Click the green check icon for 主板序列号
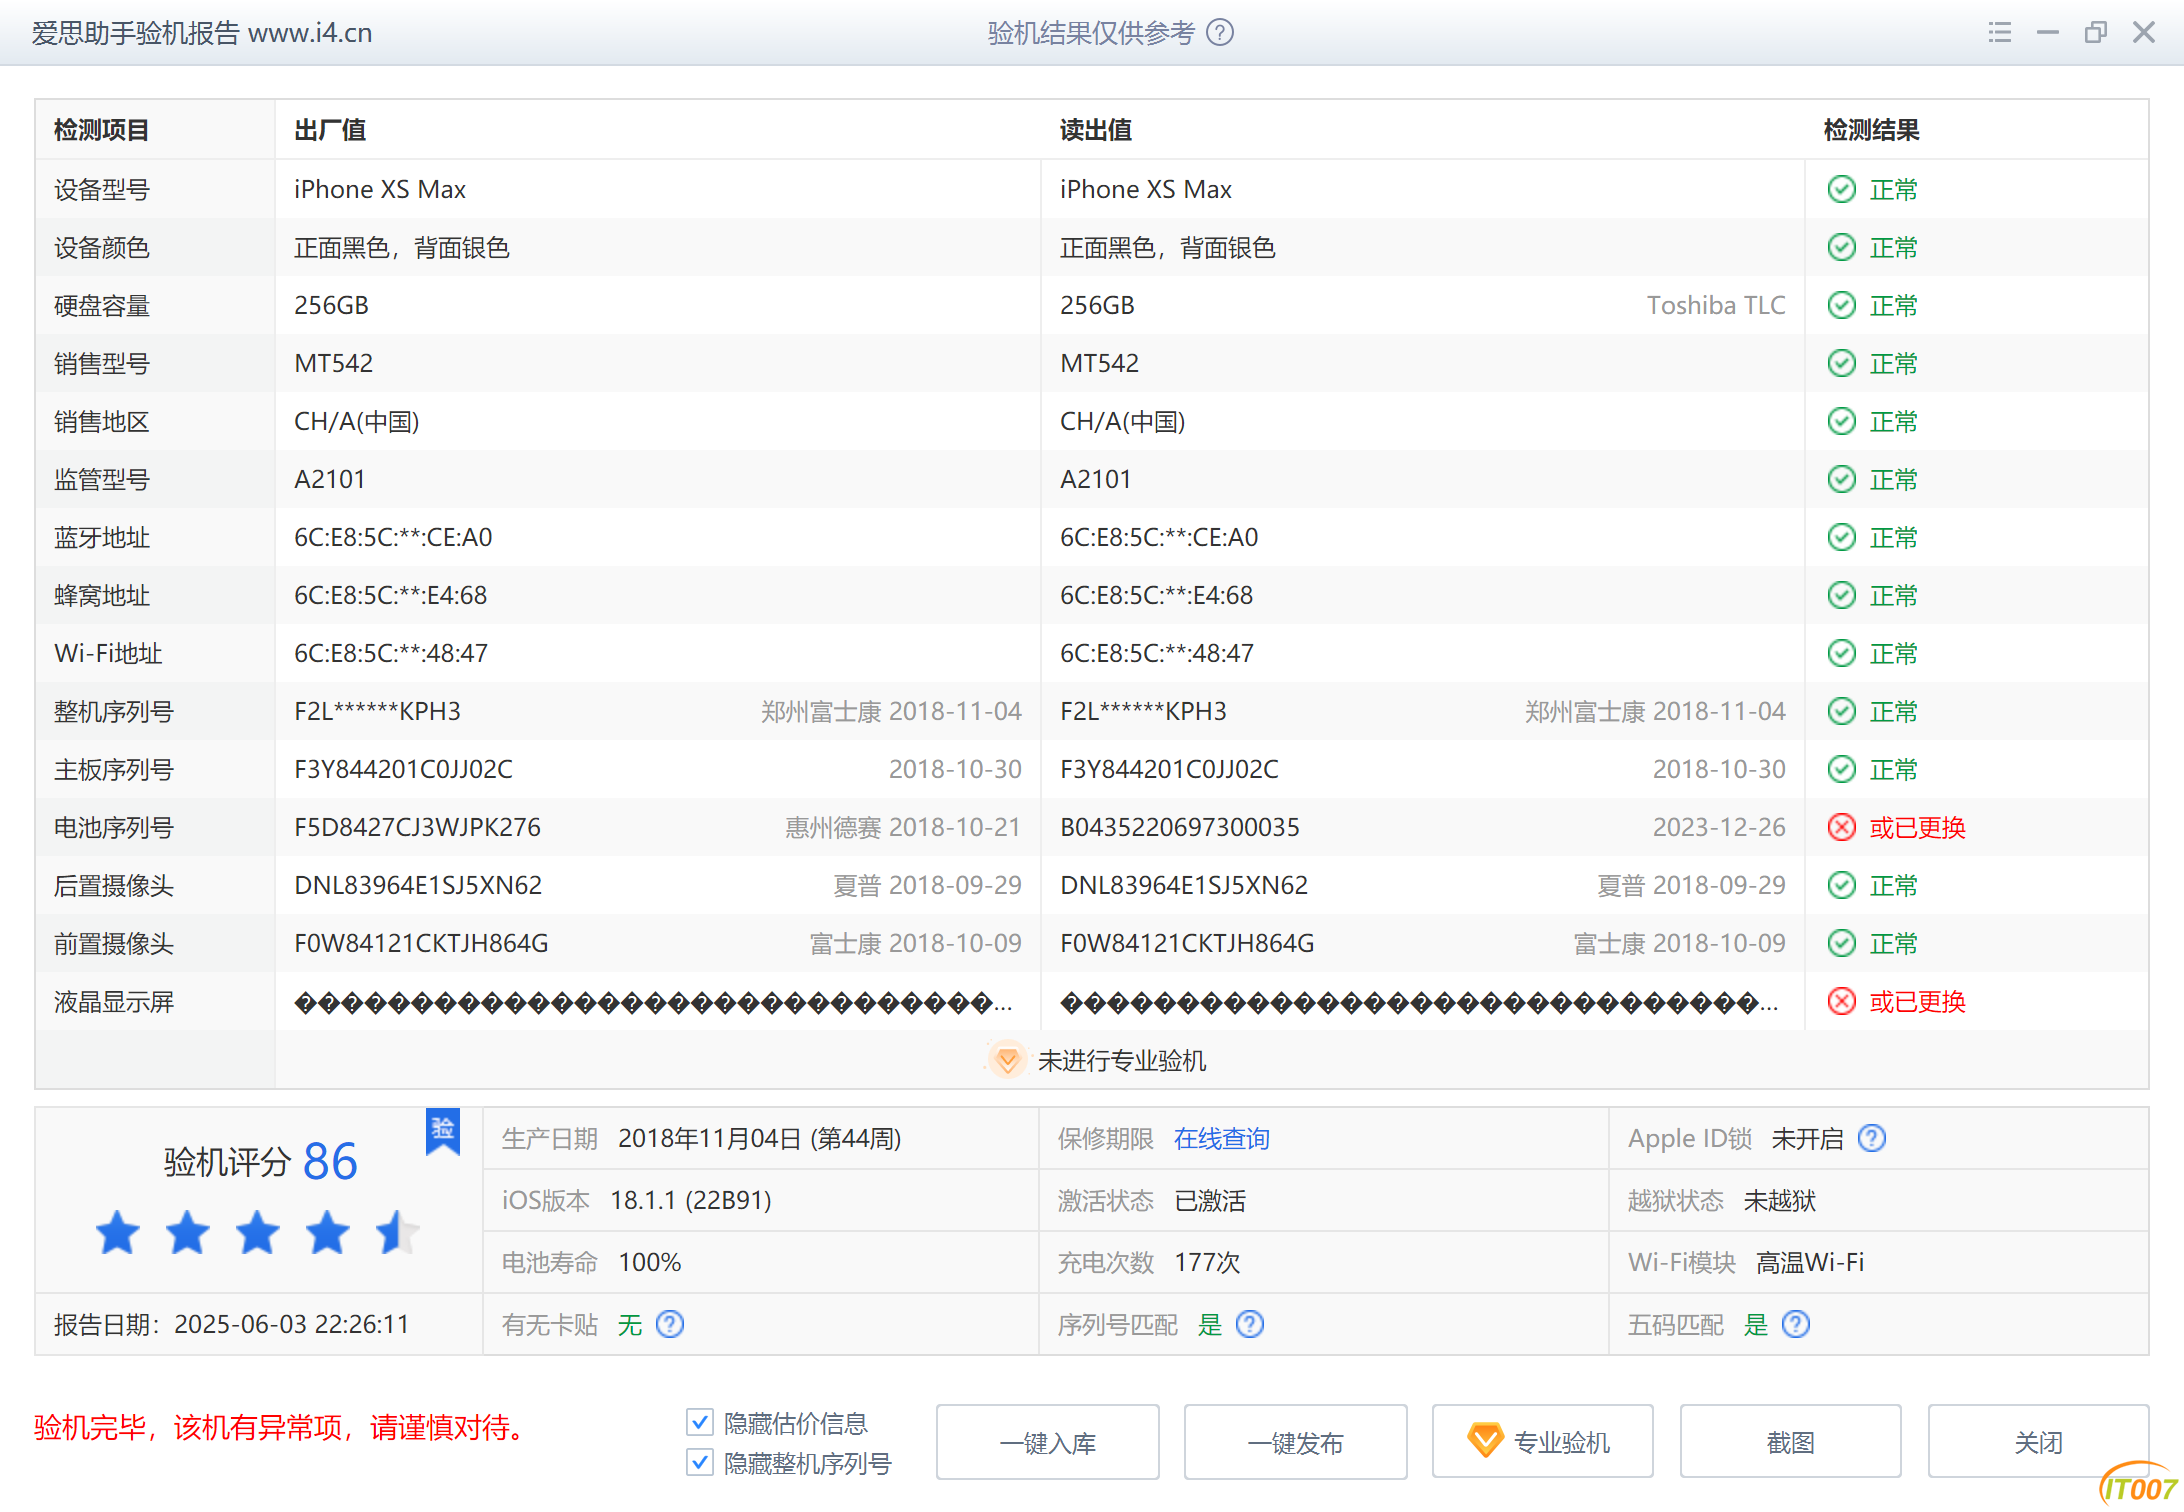Image resolution: width=2184 pixels, height=1512 pixels. point(1842,769)
